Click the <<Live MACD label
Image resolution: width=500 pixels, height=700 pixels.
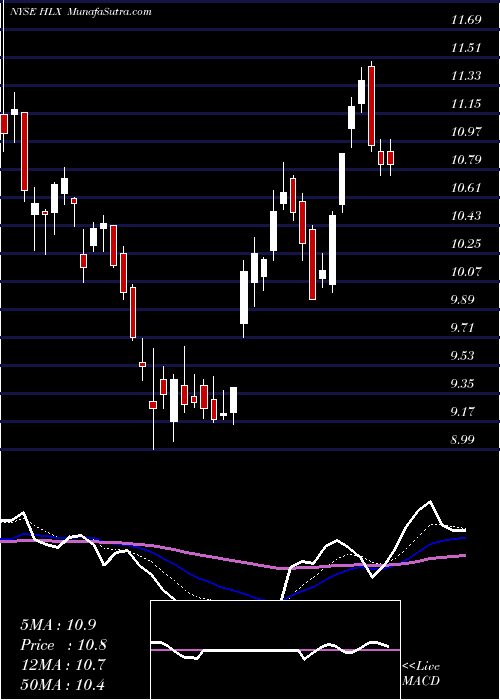click(x=421, y=673)
